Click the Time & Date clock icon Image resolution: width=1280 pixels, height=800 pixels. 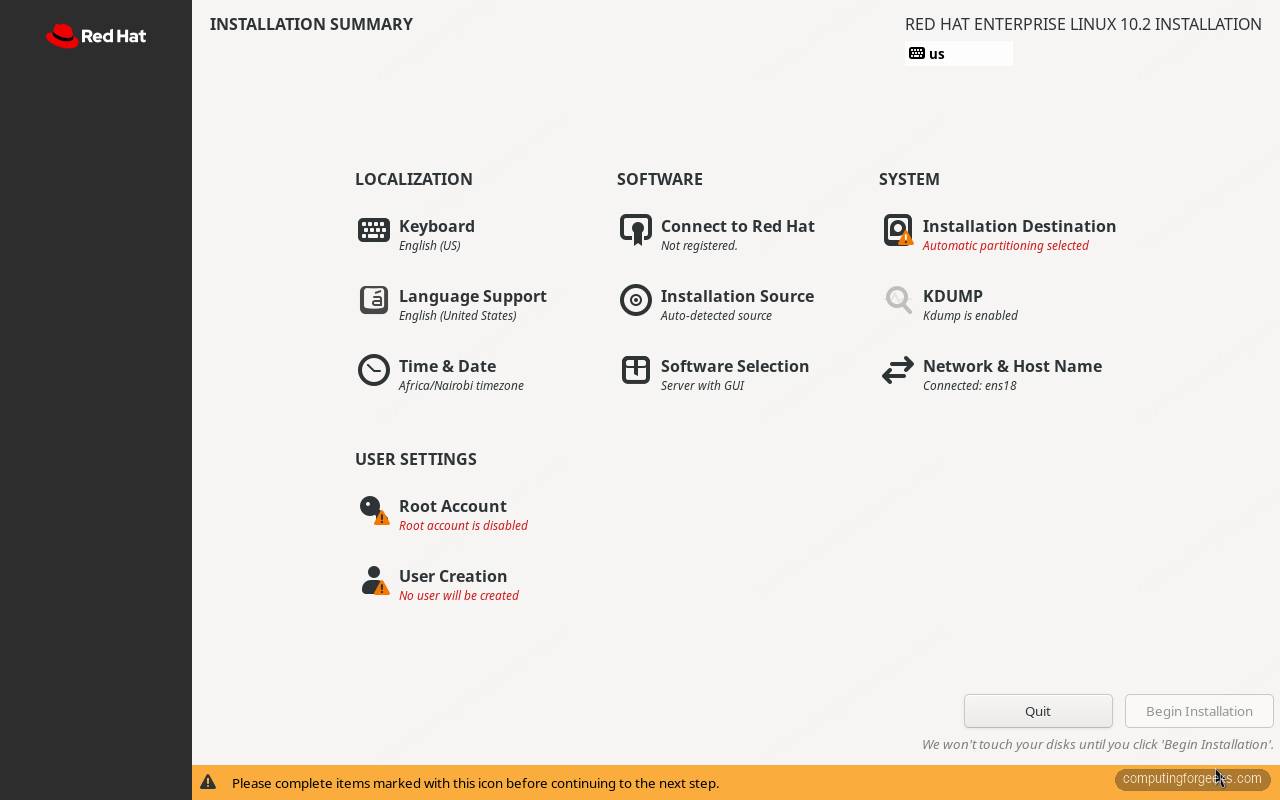point(374,370)
